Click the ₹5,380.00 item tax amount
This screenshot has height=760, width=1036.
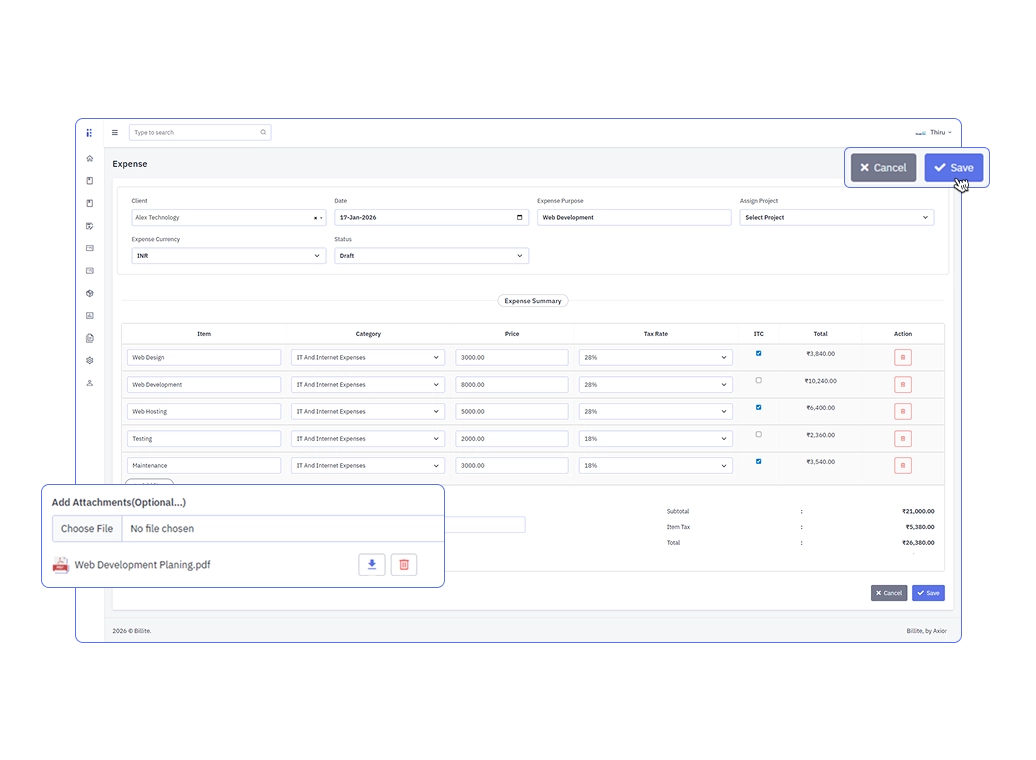[x=920, y=527]
